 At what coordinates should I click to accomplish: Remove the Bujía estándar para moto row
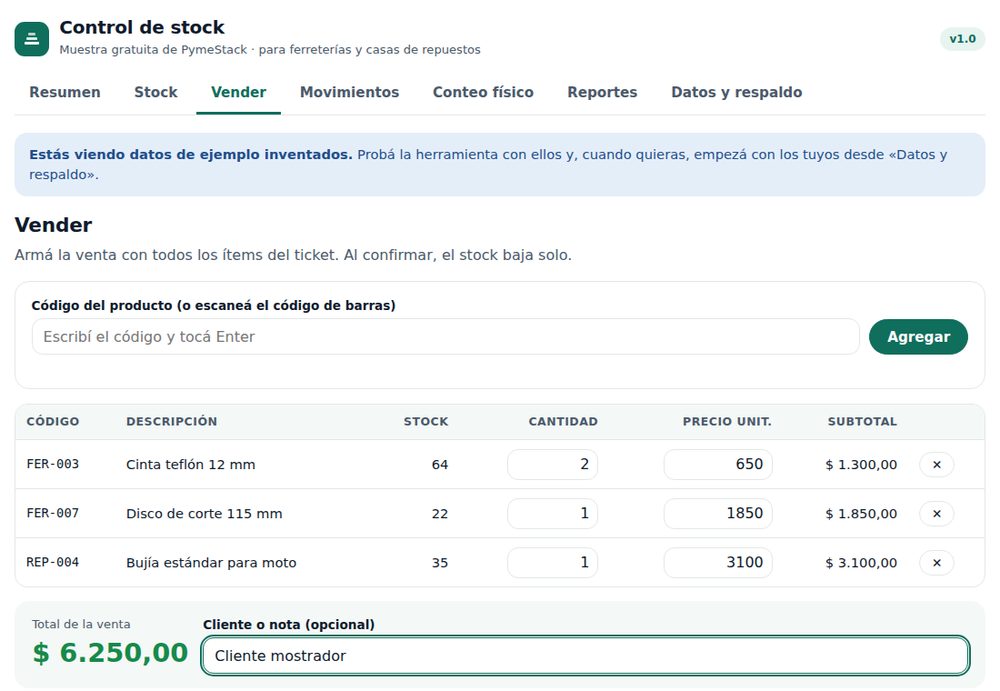[x=936, y=563]
